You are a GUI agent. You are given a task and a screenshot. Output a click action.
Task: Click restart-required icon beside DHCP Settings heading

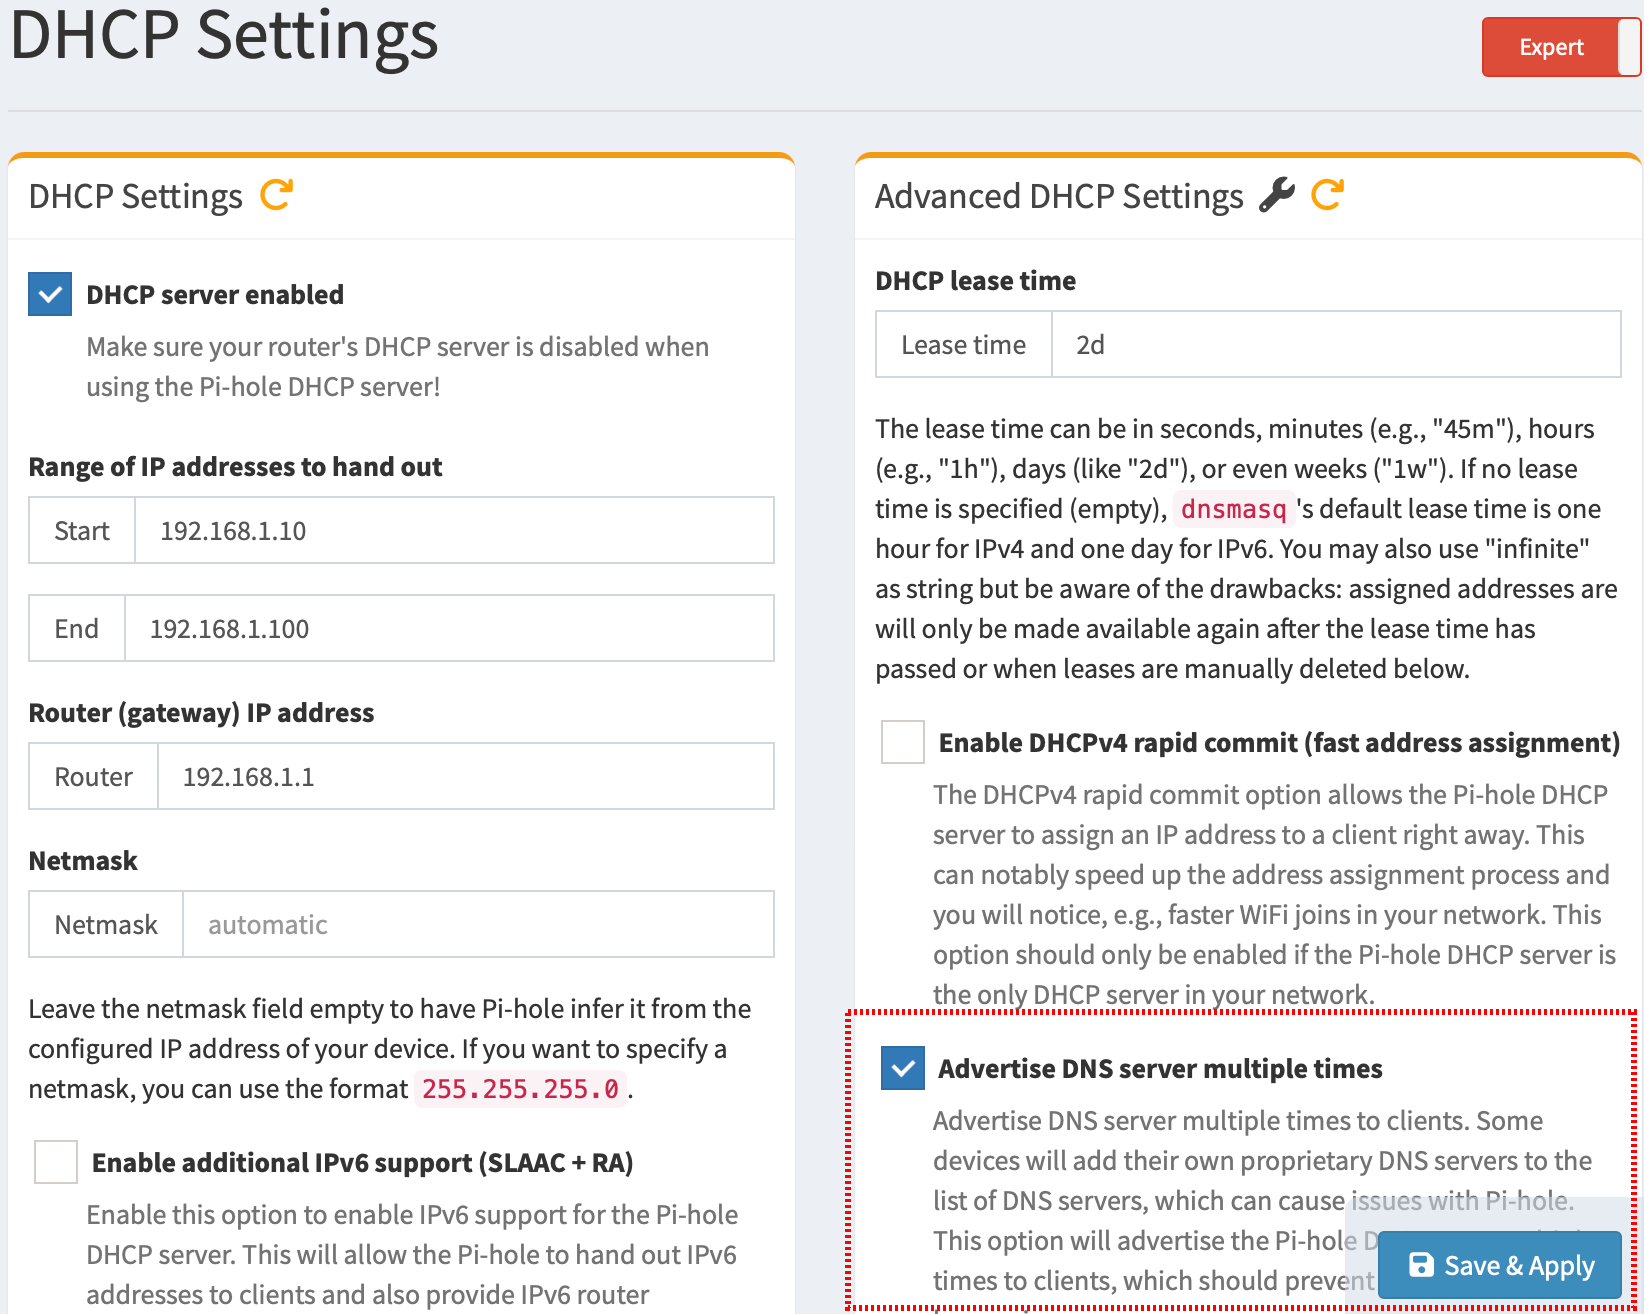[276, 195]
